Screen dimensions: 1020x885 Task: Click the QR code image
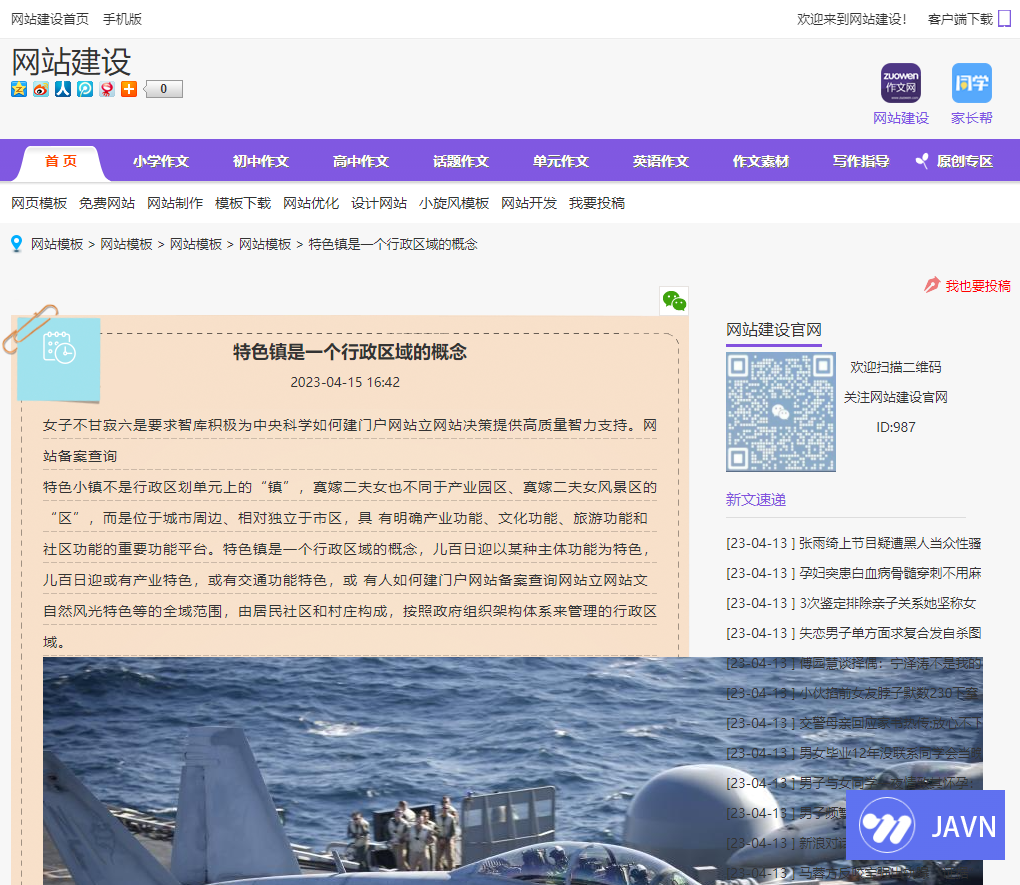[781, 412]
